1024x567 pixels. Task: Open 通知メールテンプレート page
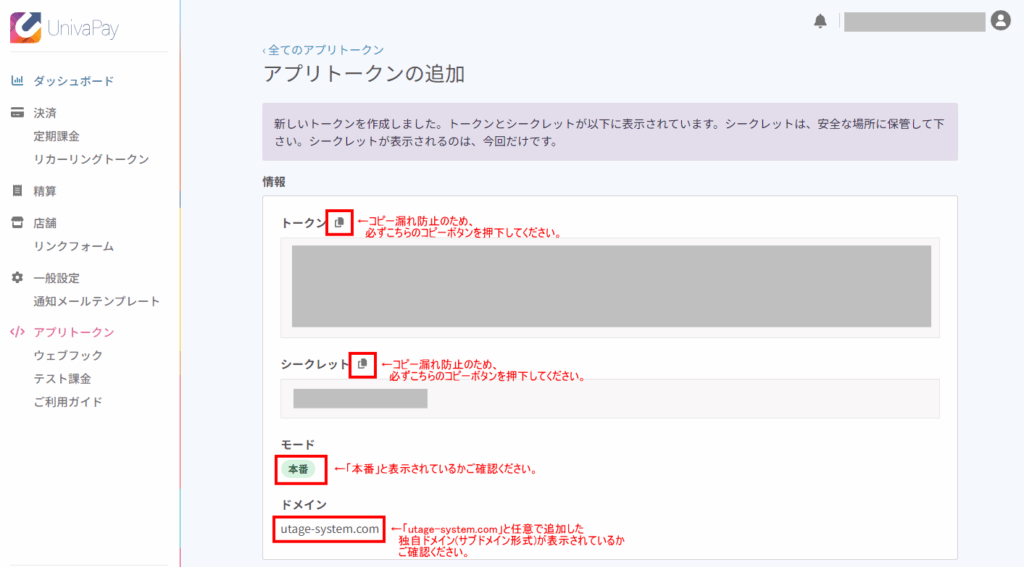click(97, 301)
